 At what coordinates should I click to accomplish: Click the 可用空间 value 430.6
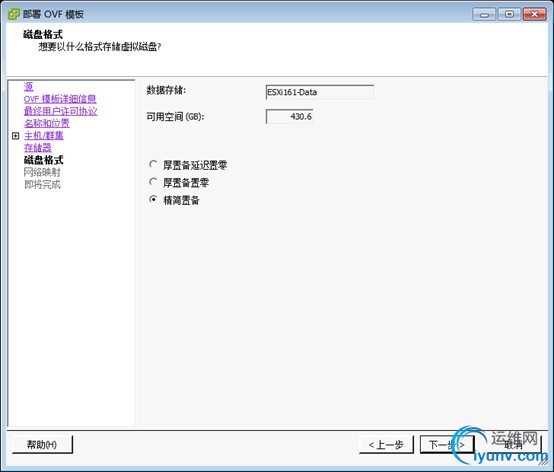pyautogui.click(x=289, y=117)
